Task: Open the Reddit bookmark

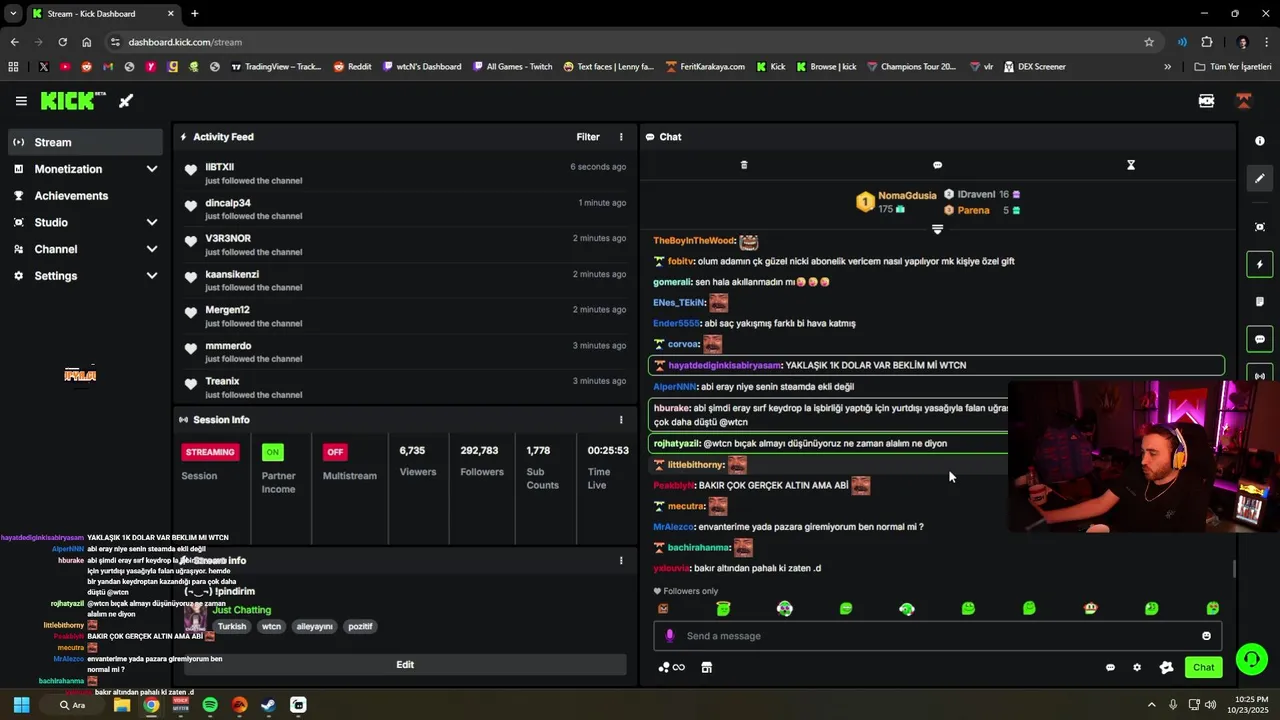Action: [x=352, y=67]
